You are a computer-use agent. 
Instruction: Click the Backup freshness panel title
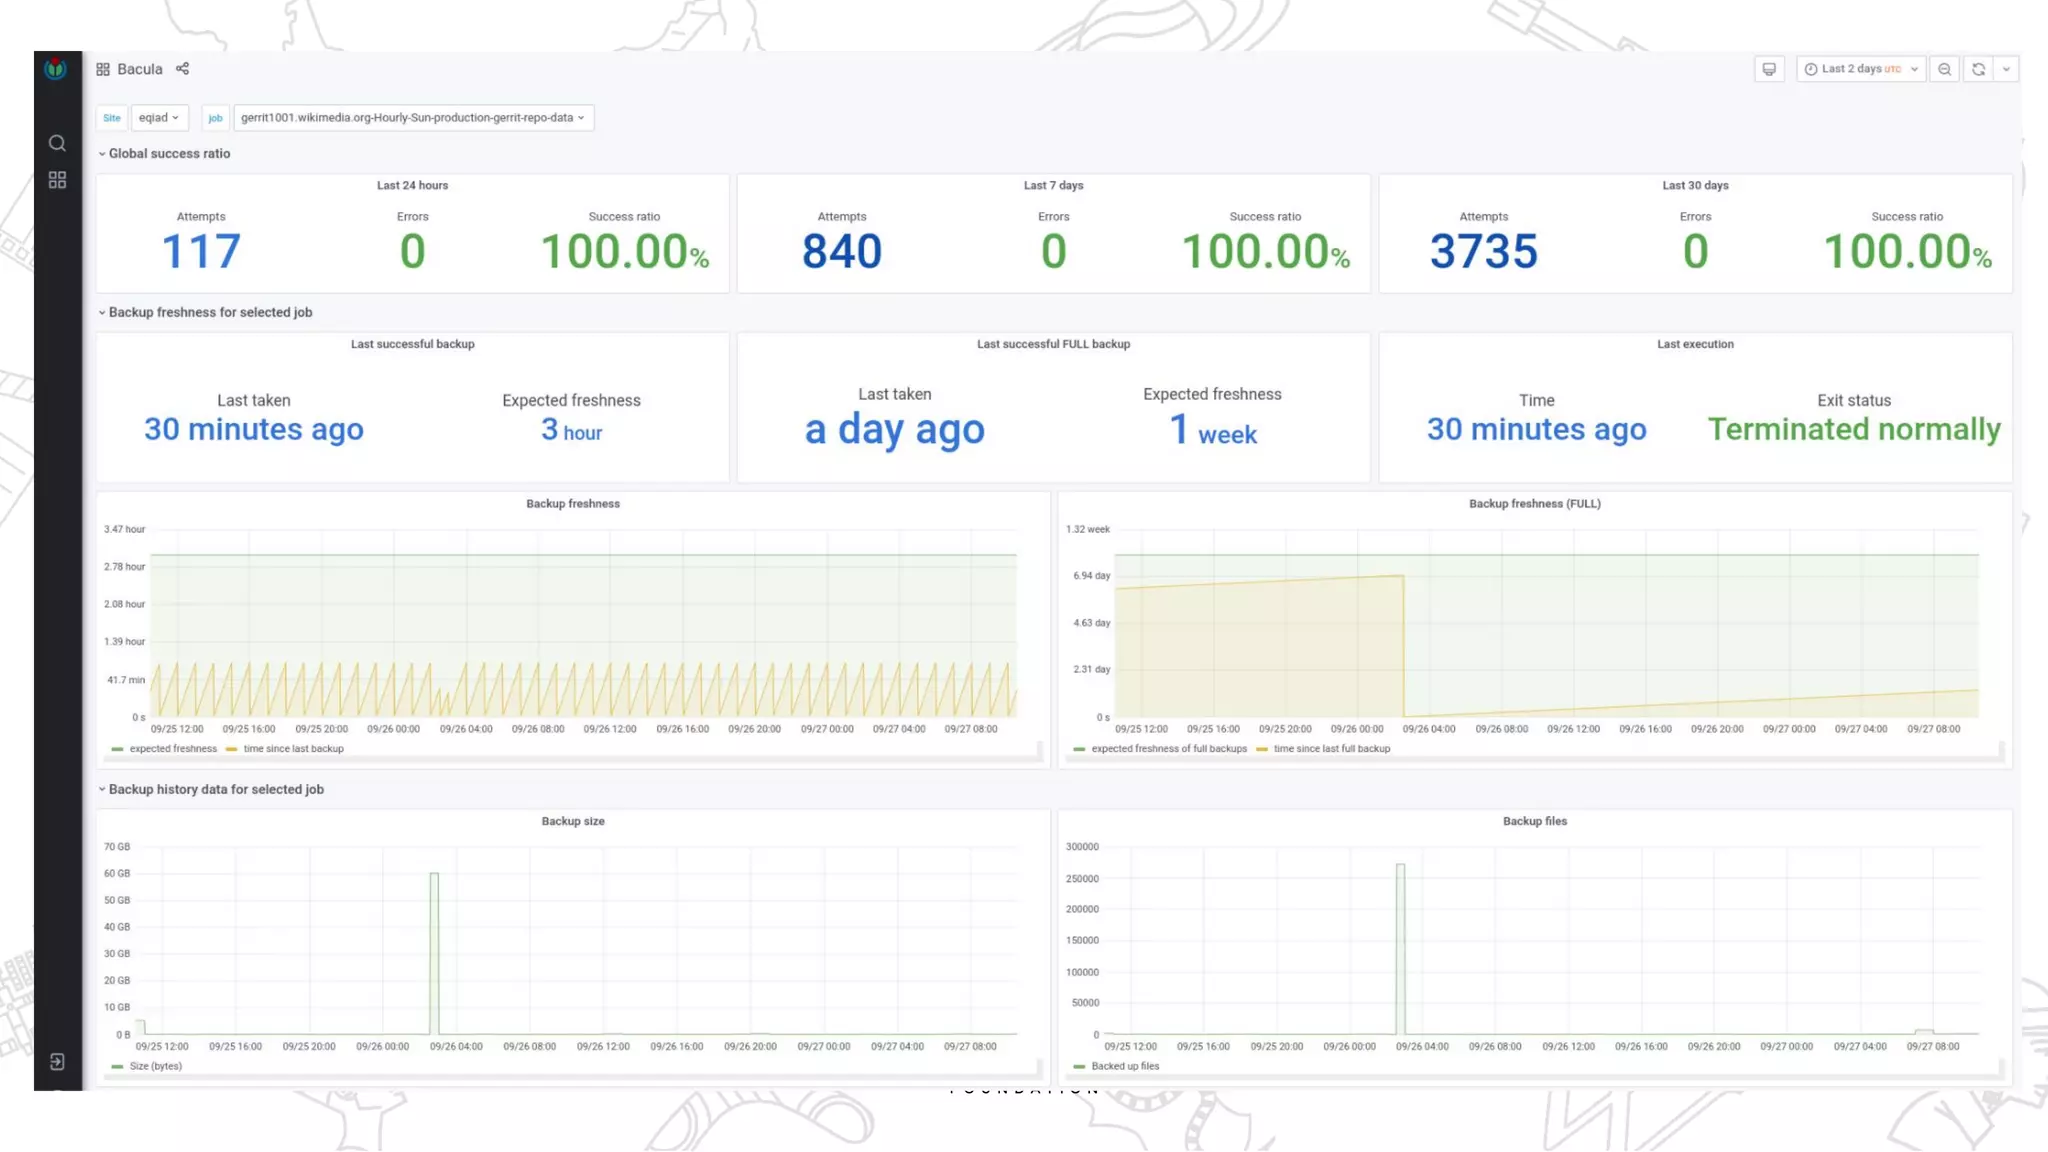click(572, 504)
